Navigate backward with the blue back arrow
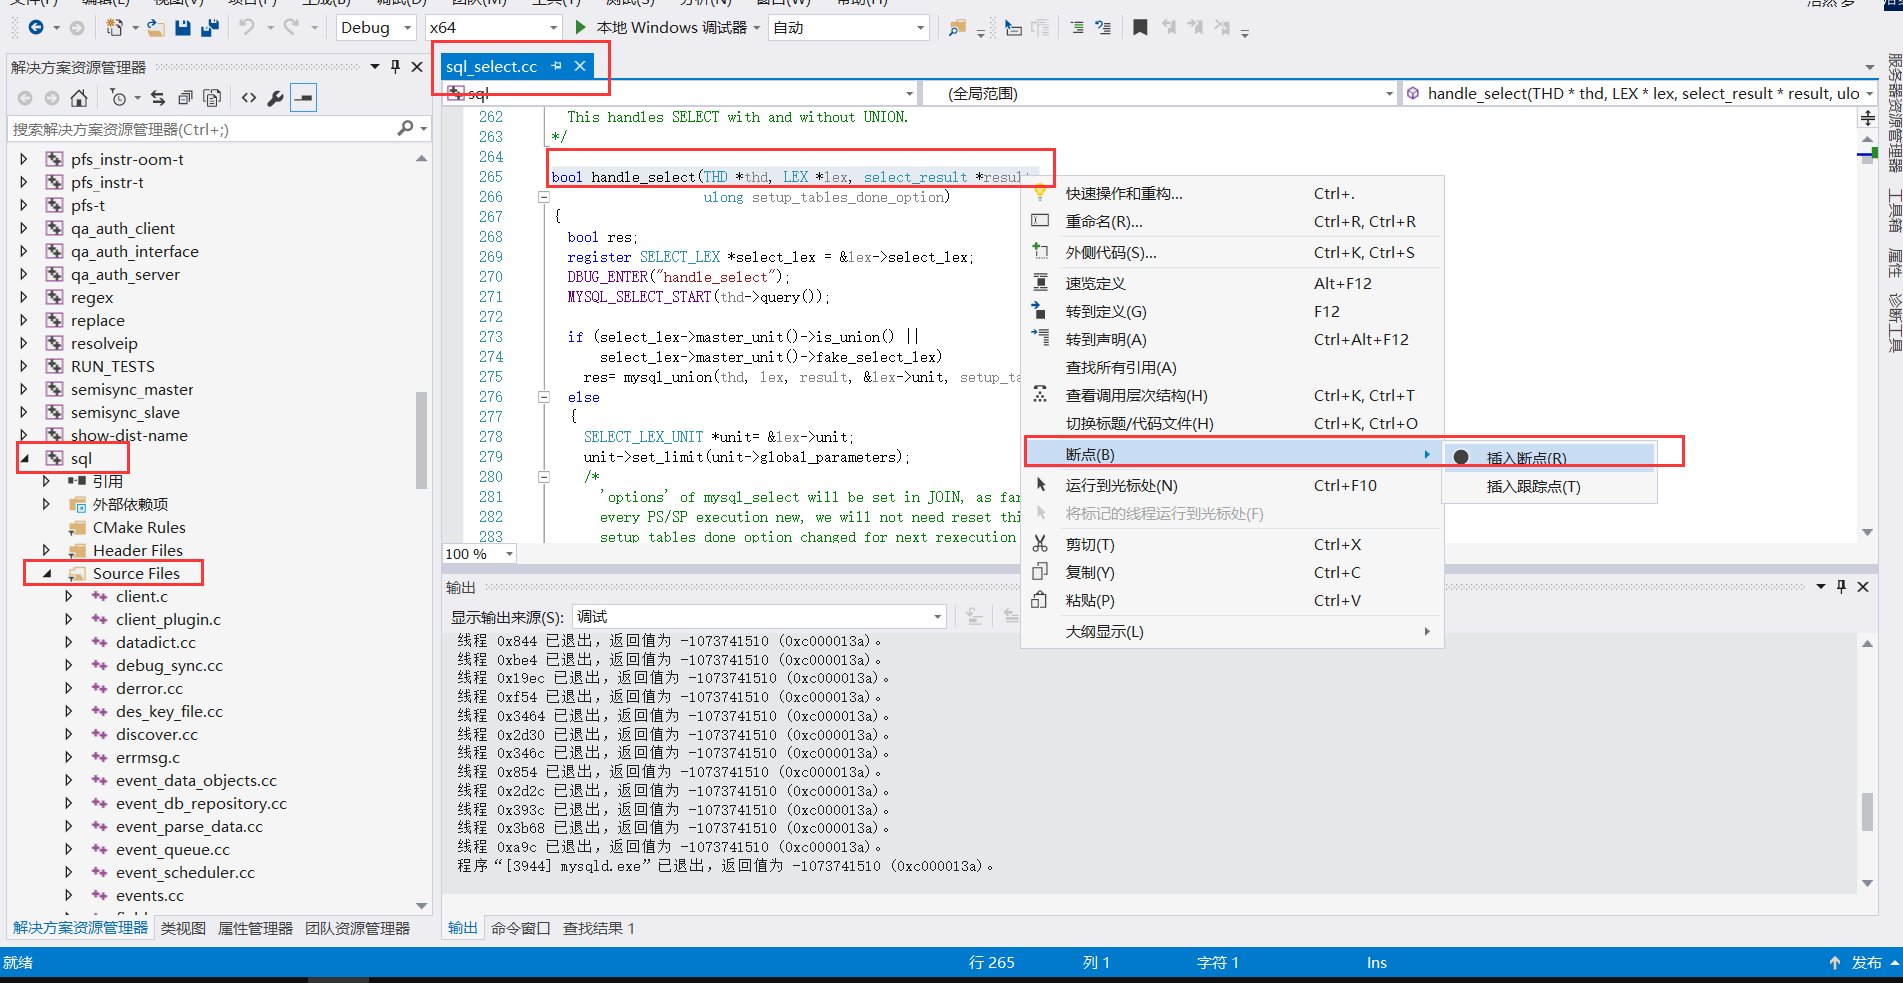Viewport: 1903px width, 983px height. 36,27
